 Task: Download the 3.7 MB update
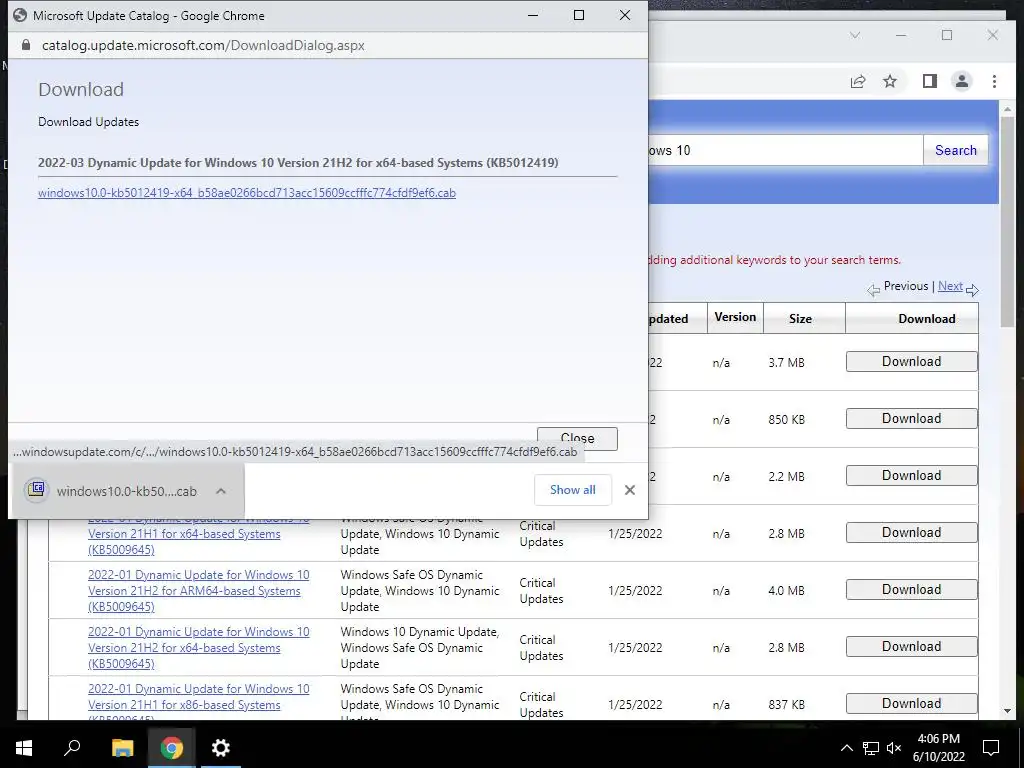[912, 362]
